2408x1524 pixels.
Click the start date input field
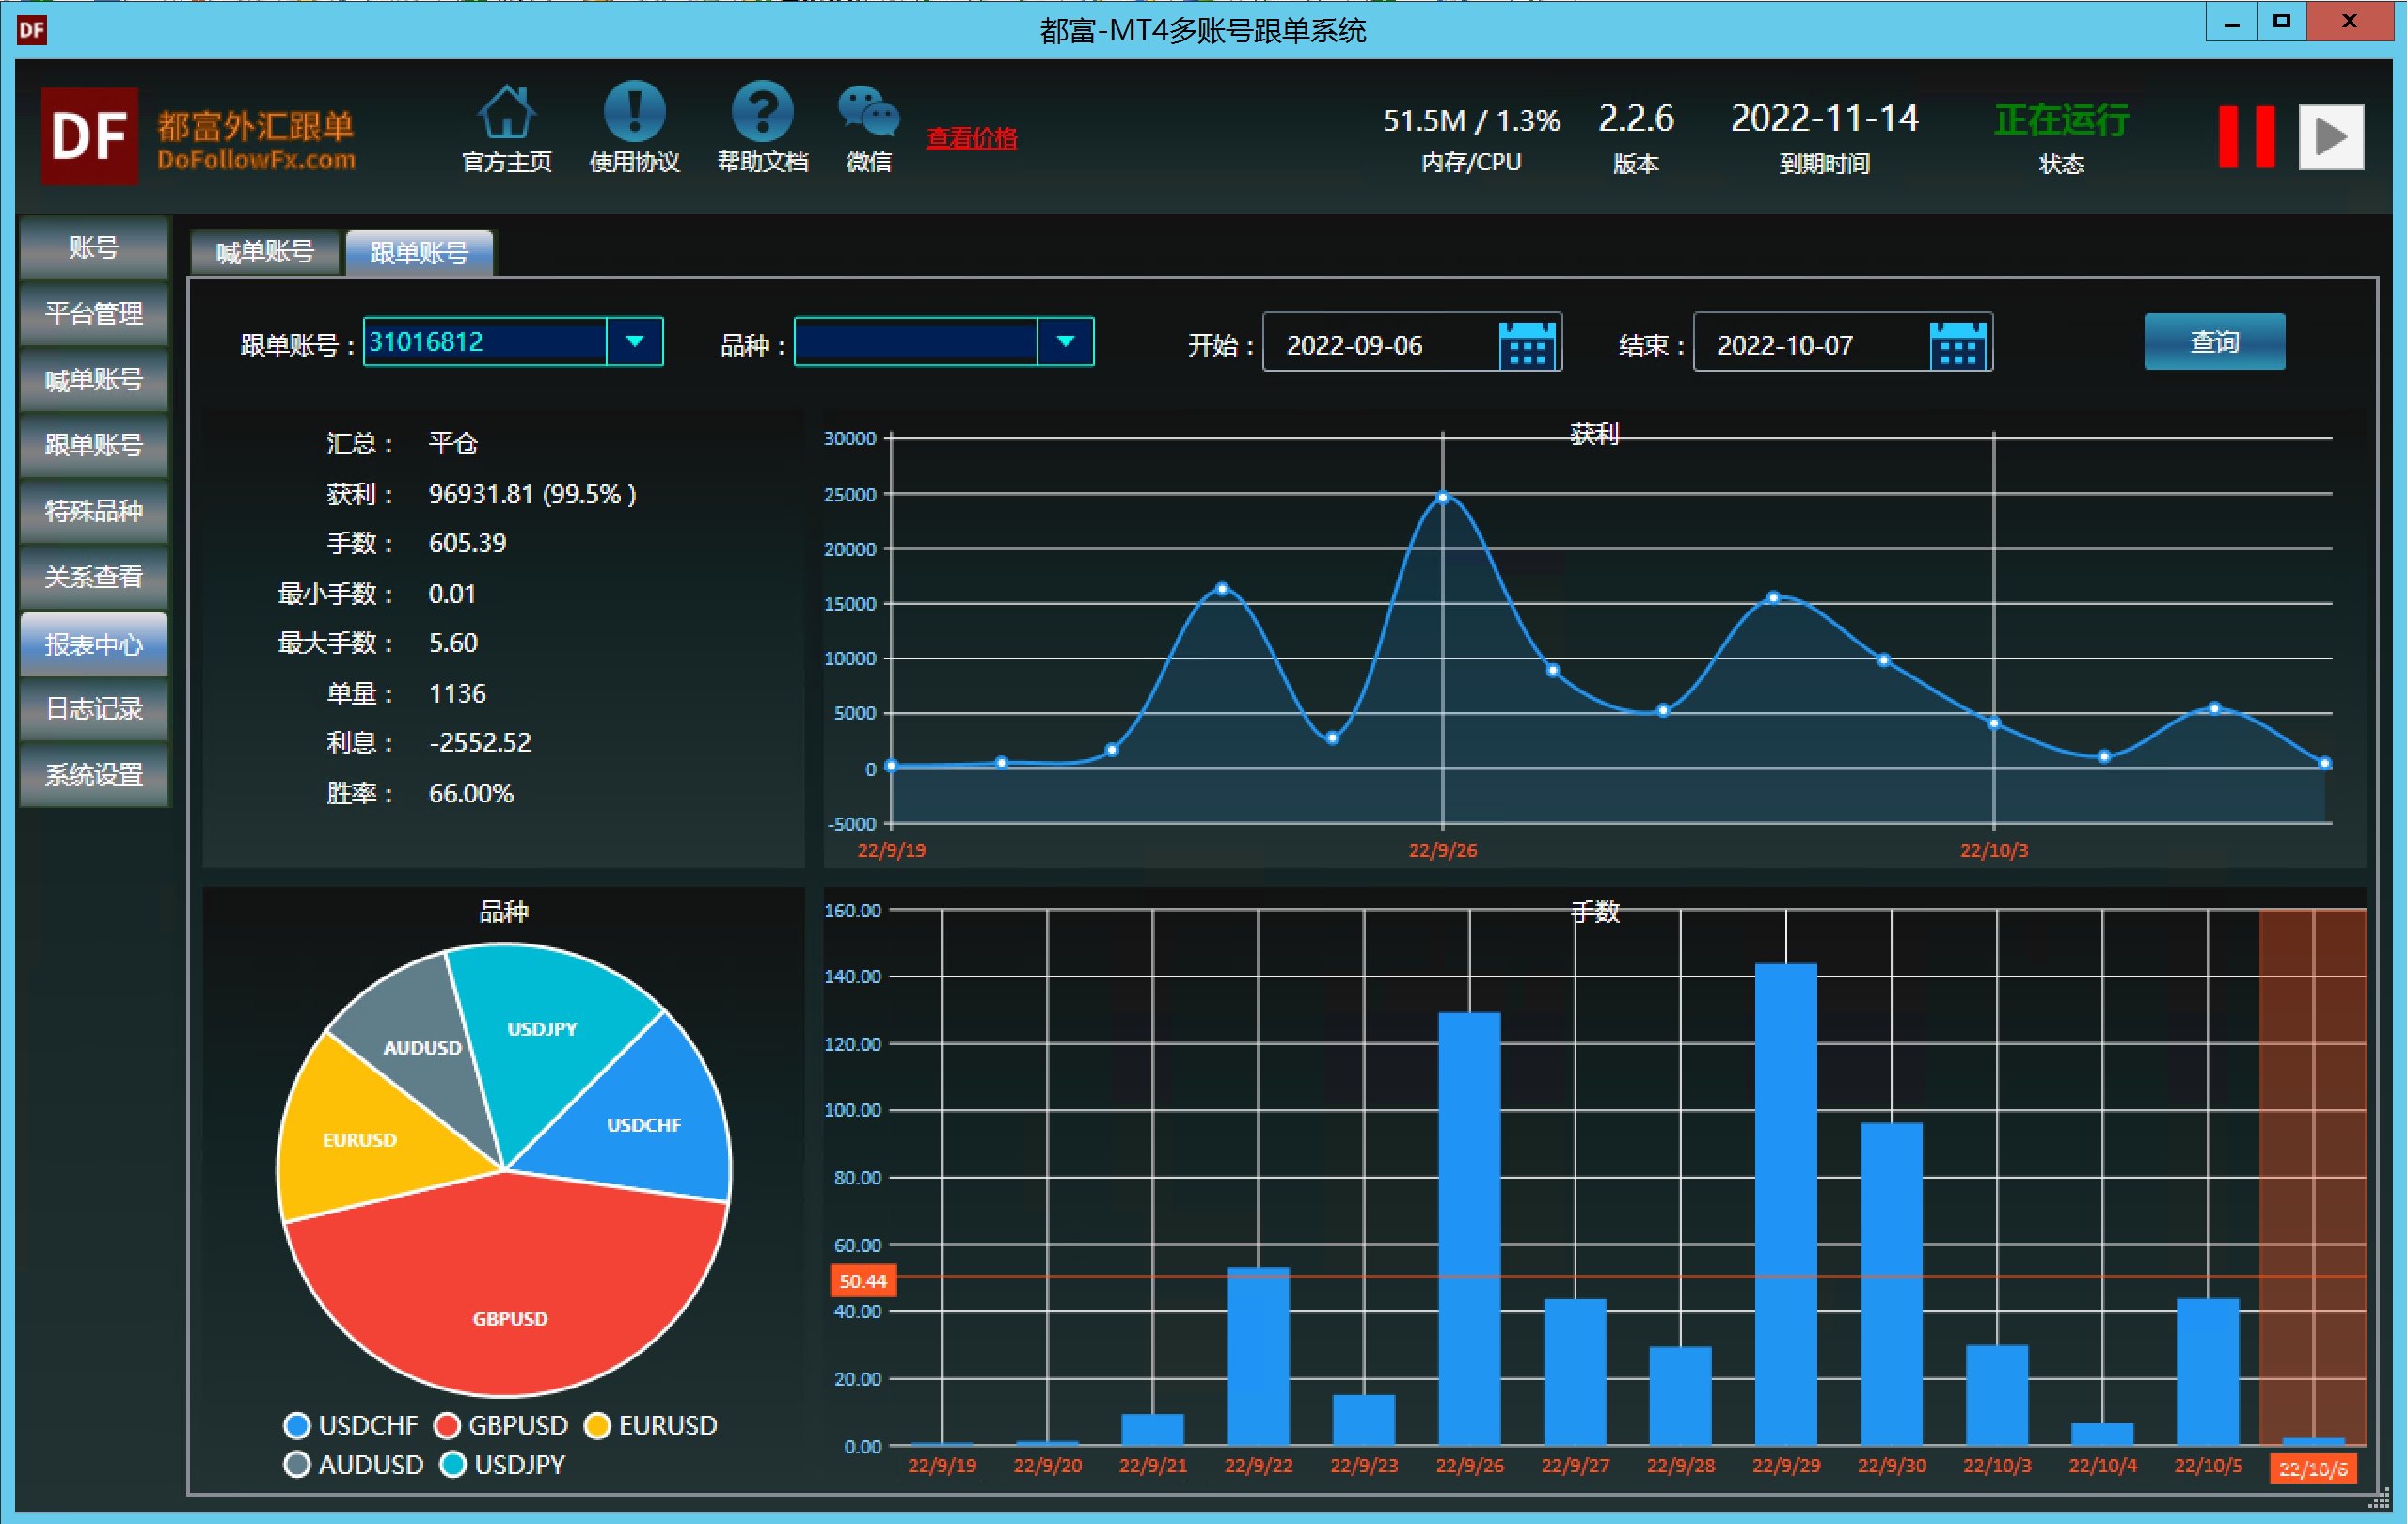pos(1380,345)
